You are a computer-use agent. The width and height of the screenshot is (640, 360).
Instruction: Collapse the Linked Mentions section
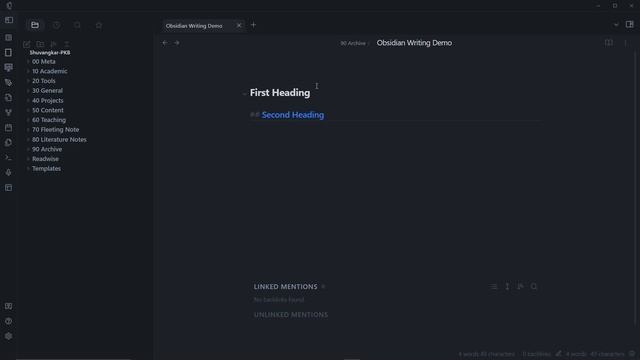[x=285, y=287]
